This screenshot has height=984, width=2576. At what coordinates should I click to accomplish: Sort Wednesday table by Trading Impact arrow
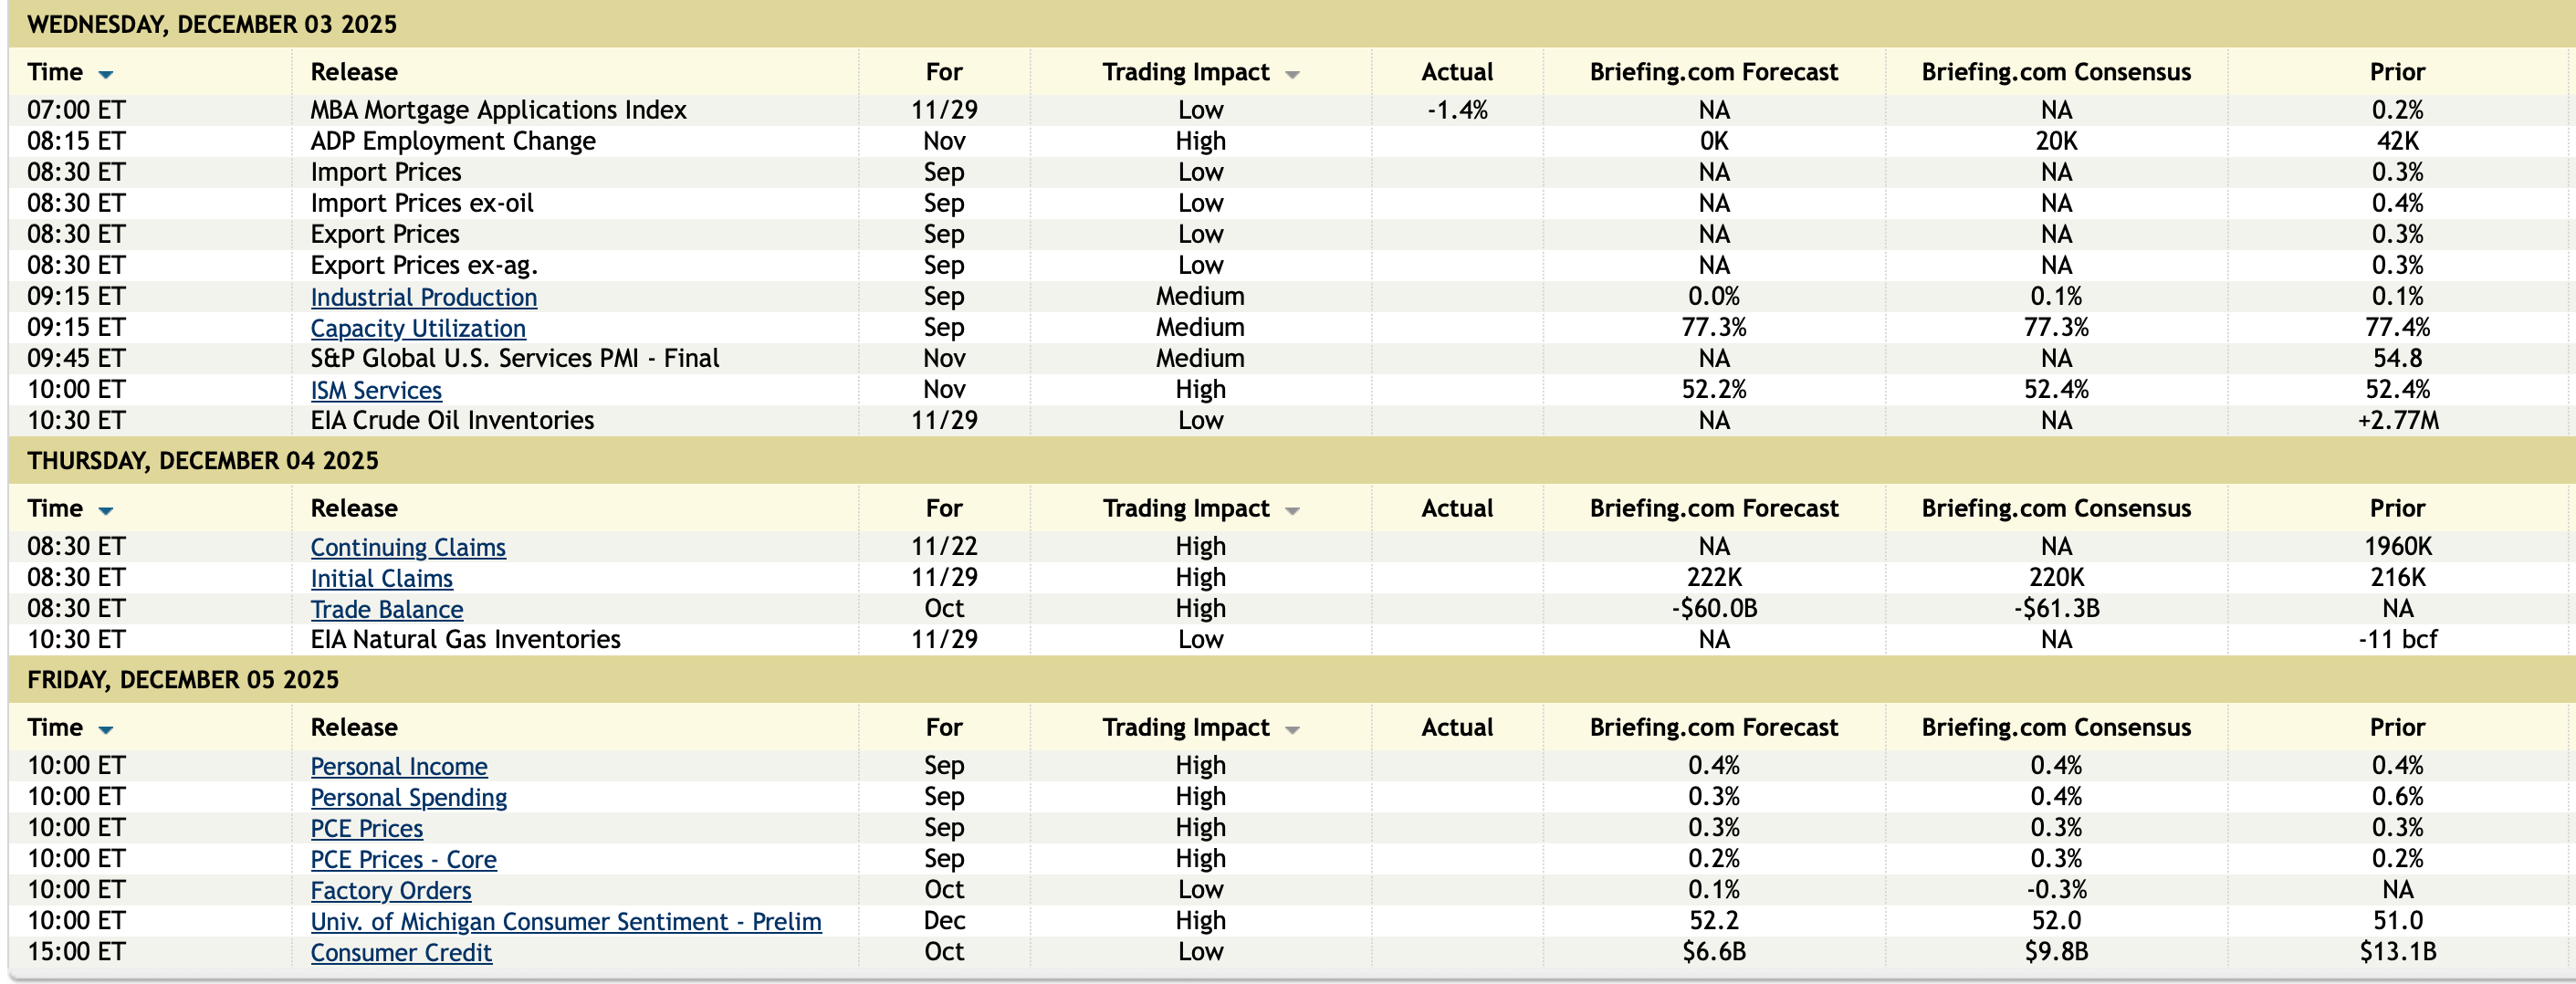(x=1292, y=74)
